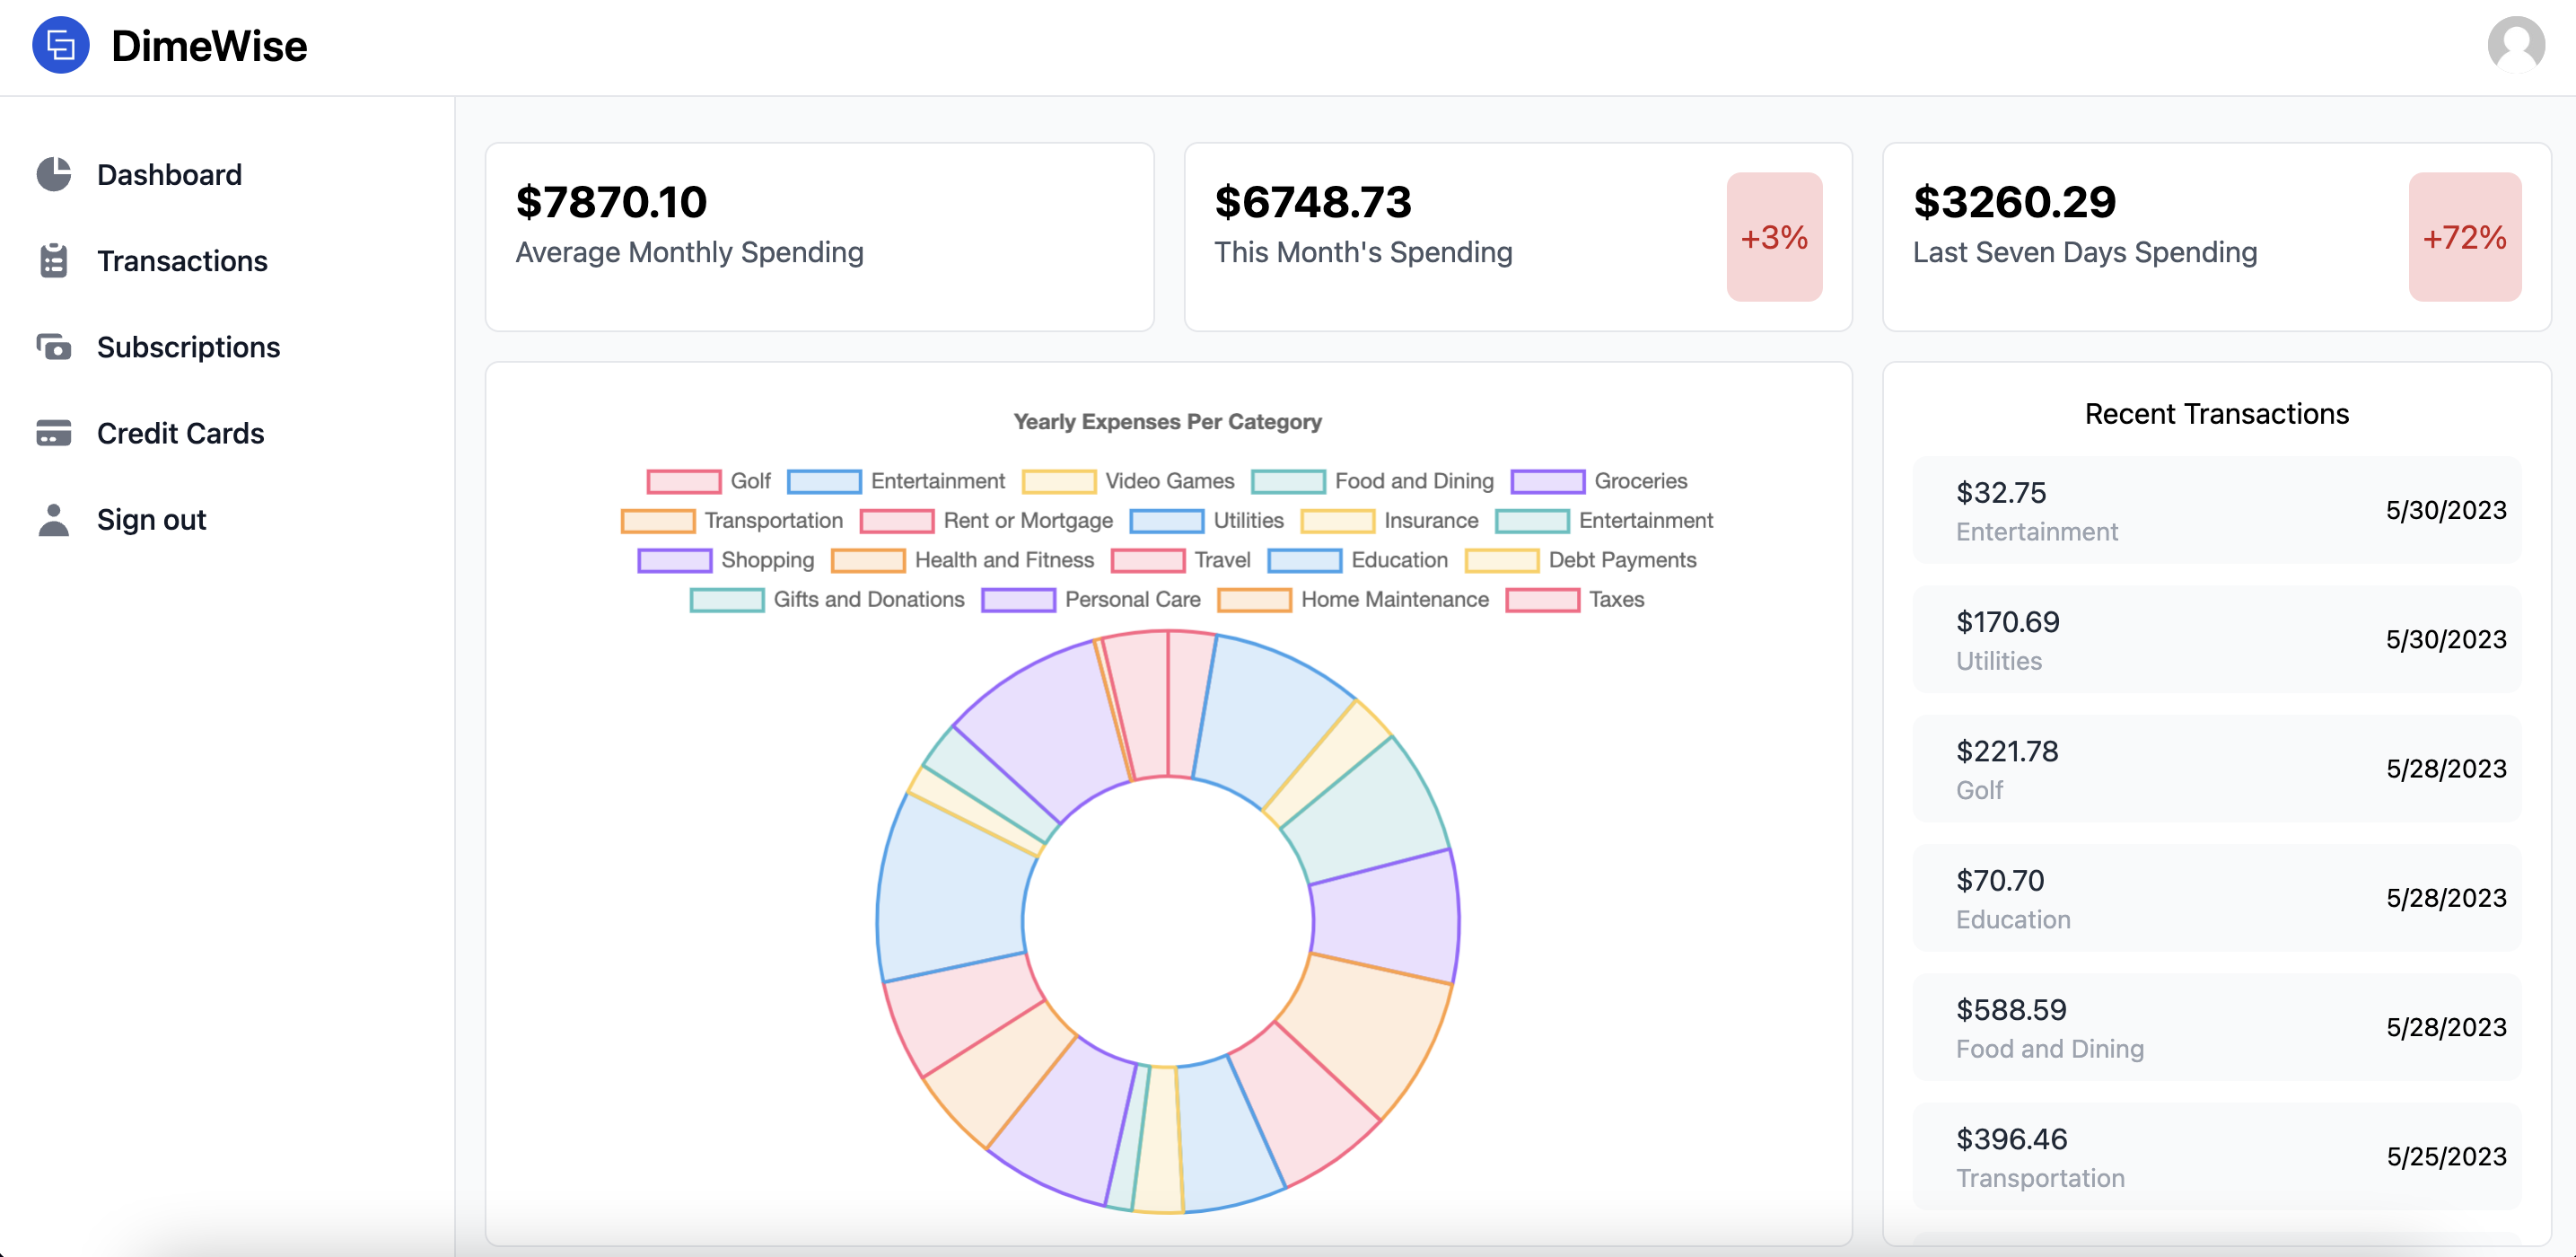Toggle the Gifts and Donations legend swatch
Screen dimensions: 2576x1257
727,600
